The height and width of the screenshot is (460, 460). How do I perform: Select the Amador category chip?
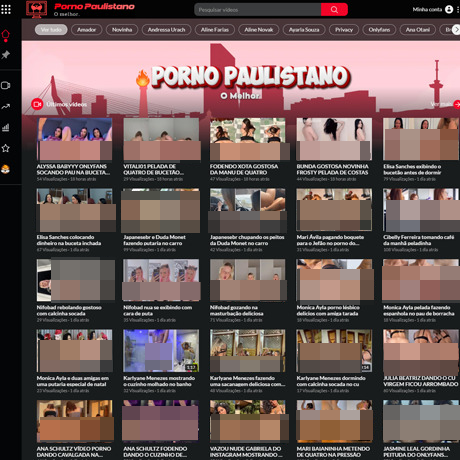click(x=87, y=30)
